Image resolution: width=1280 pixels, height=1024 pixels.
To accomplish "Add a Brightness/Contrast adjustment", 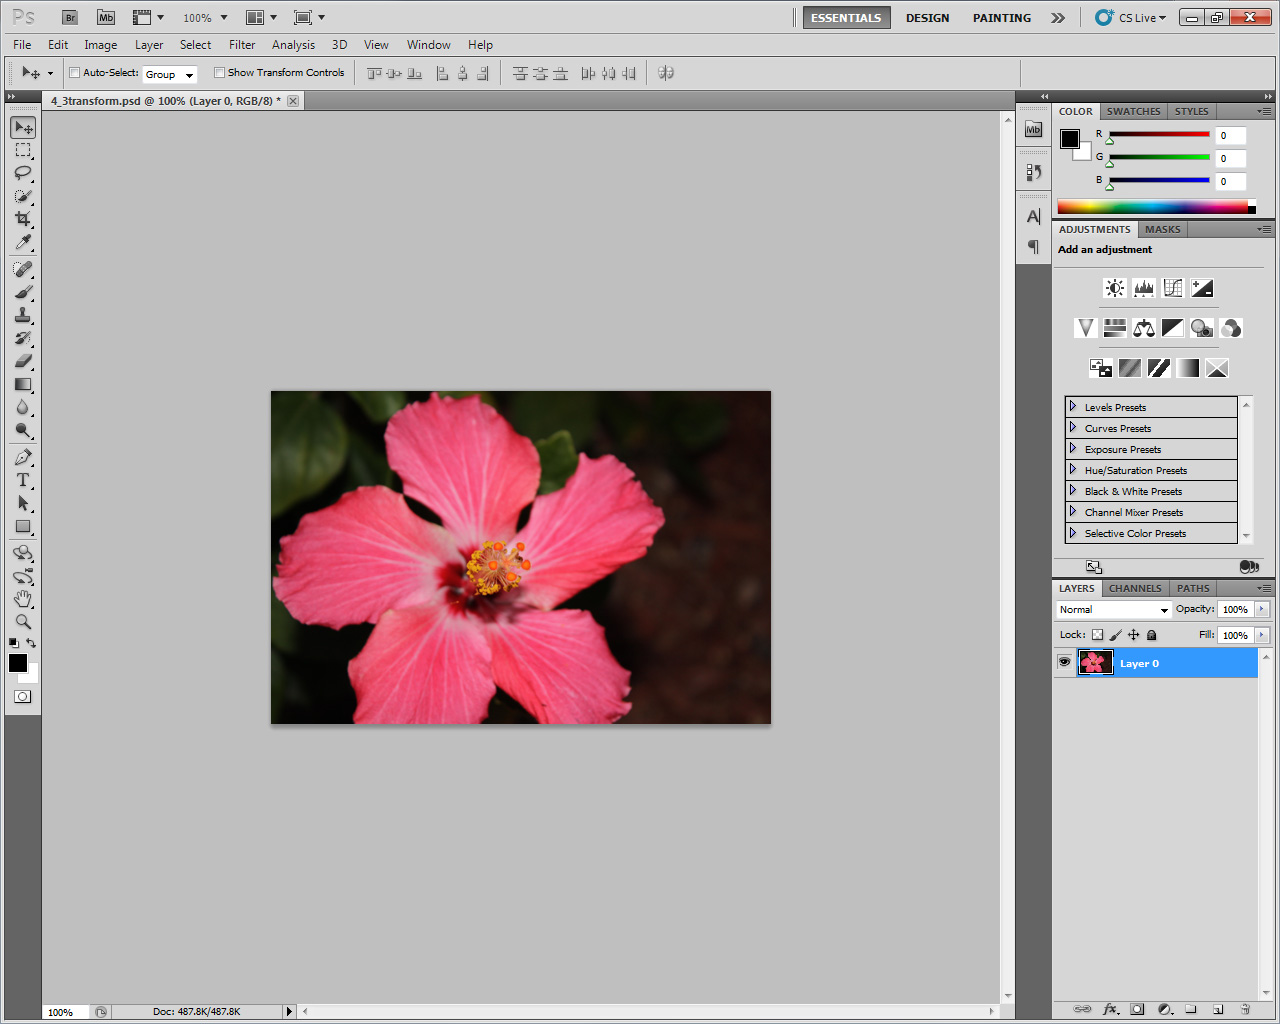I will click(x=1114, y=288).
